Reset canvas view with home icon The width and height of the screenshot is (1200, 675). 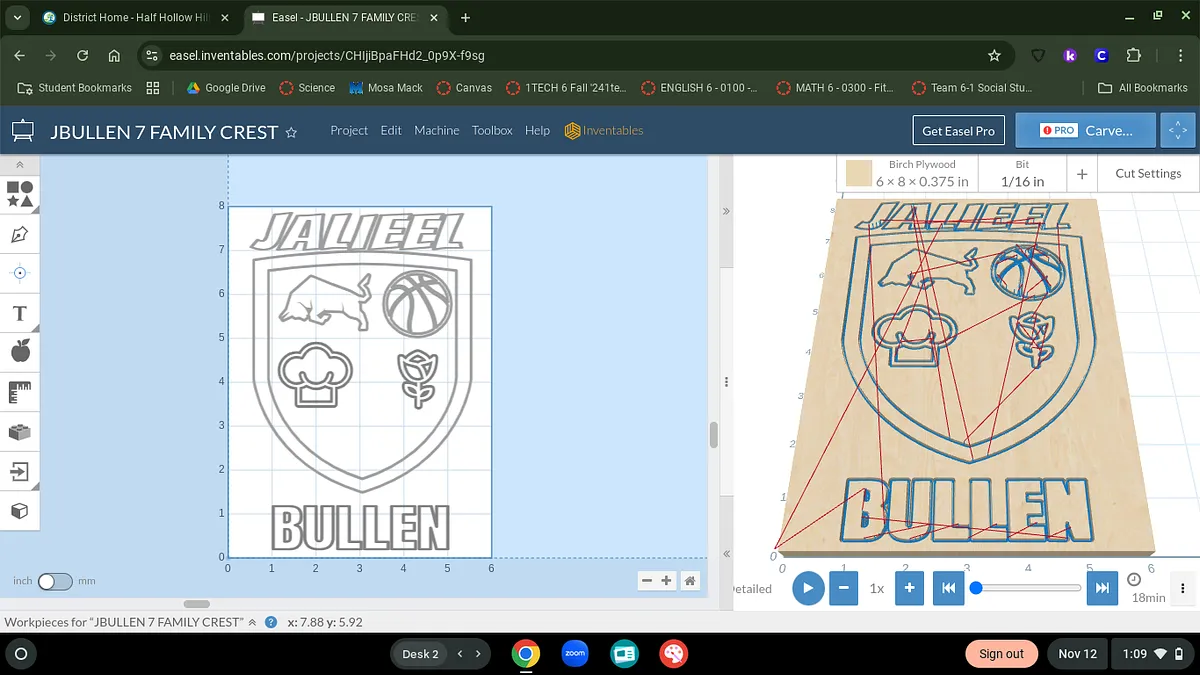pos(690,581)
